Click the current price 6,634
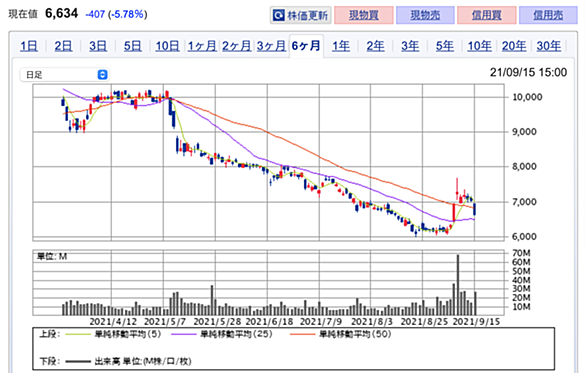This screenshot has width=586, height=373. click(62, 13)
